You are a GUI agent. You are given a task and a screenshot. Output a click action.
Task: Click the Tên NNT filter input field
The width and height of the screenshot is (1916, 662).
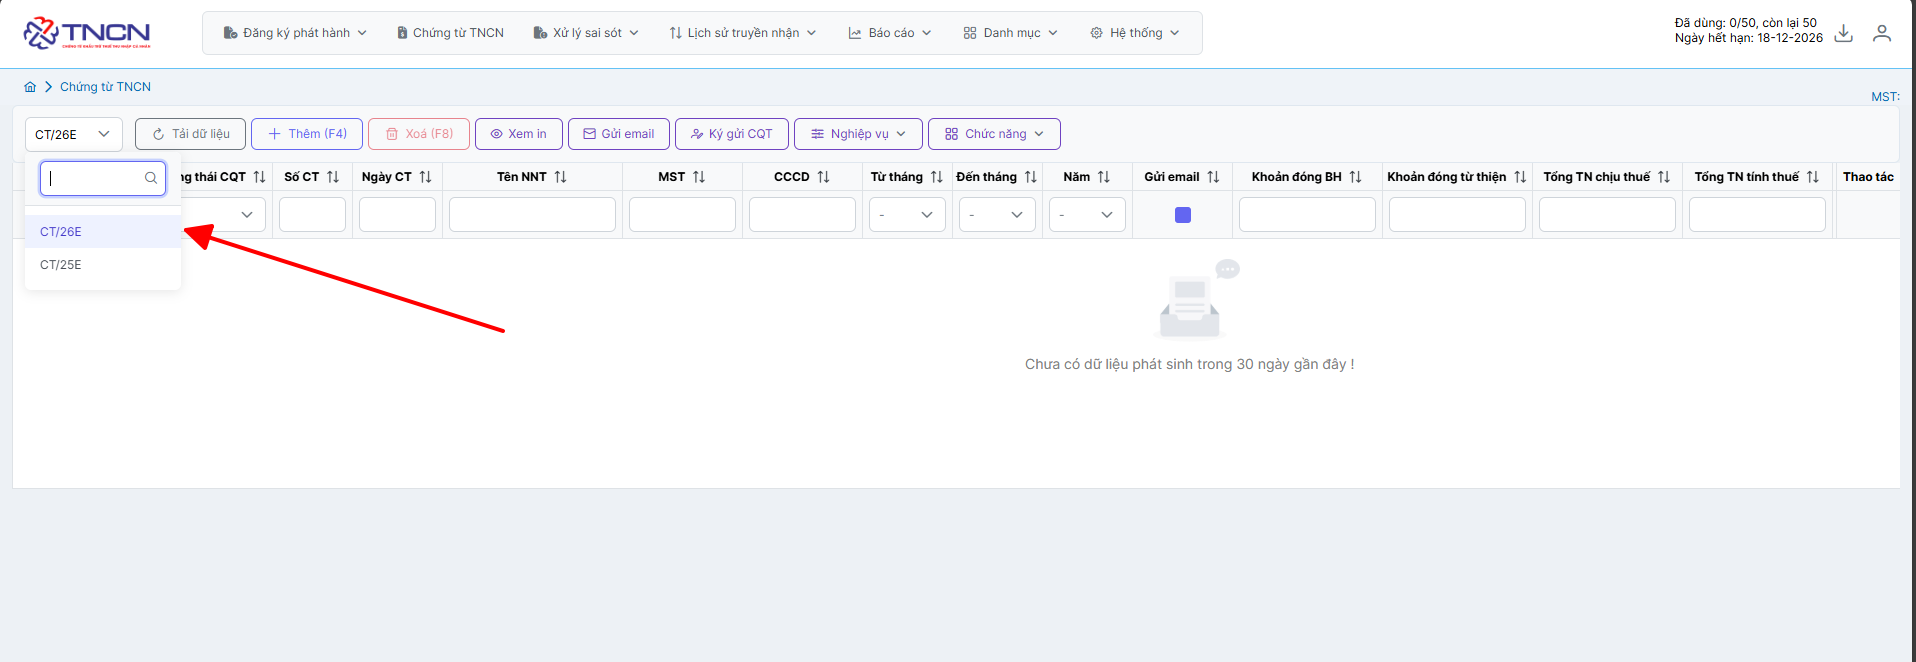[x=532, y=215]
